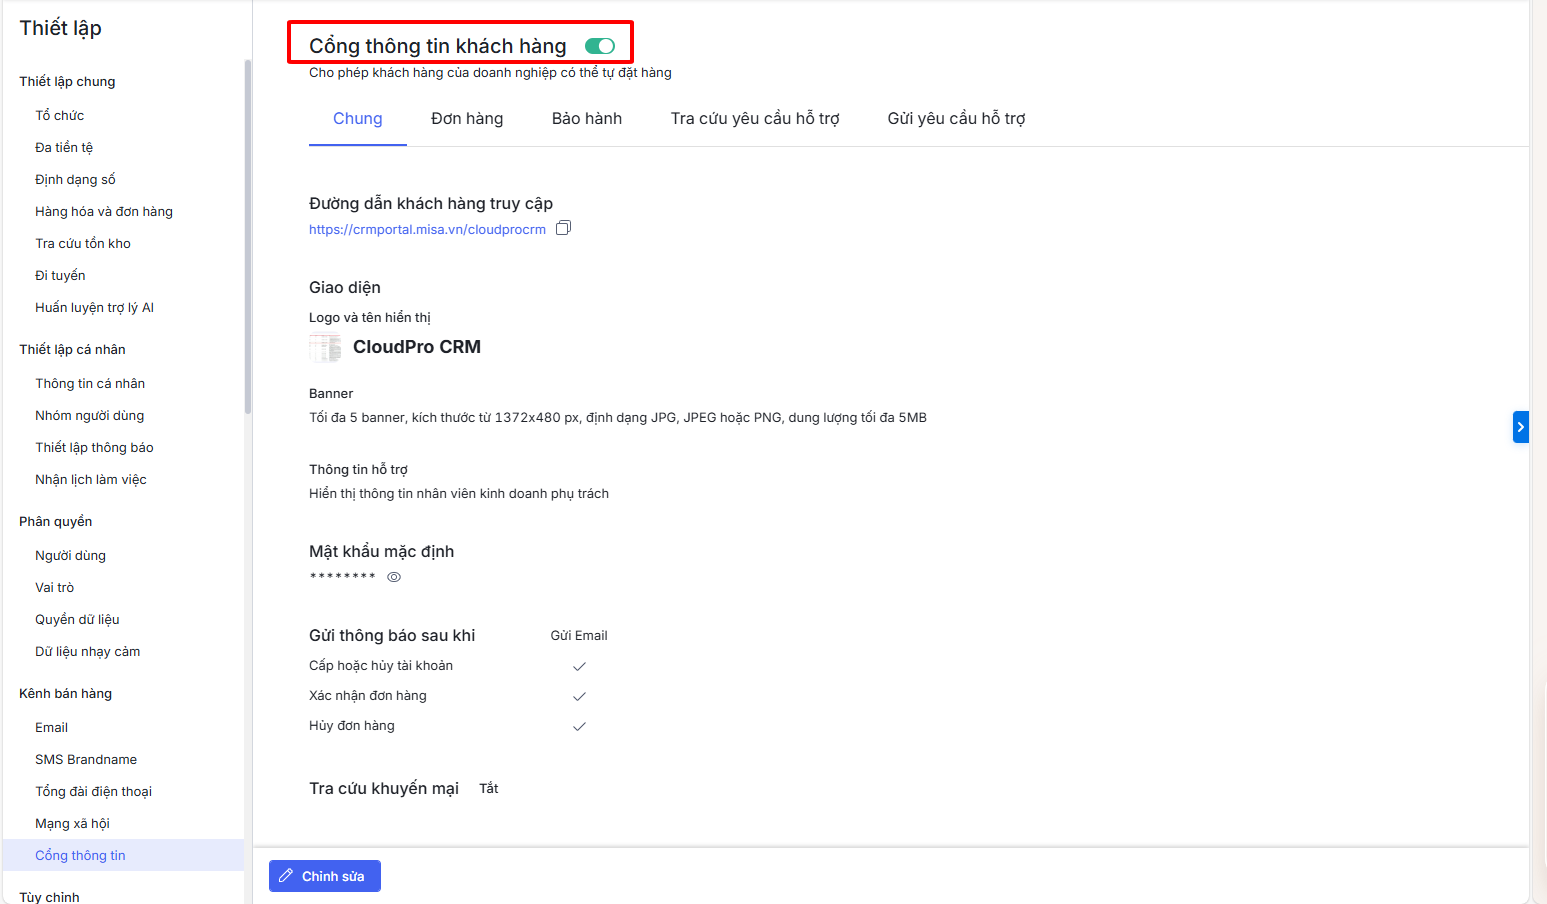Open SMS Brandname channel settings

point(86,760)
